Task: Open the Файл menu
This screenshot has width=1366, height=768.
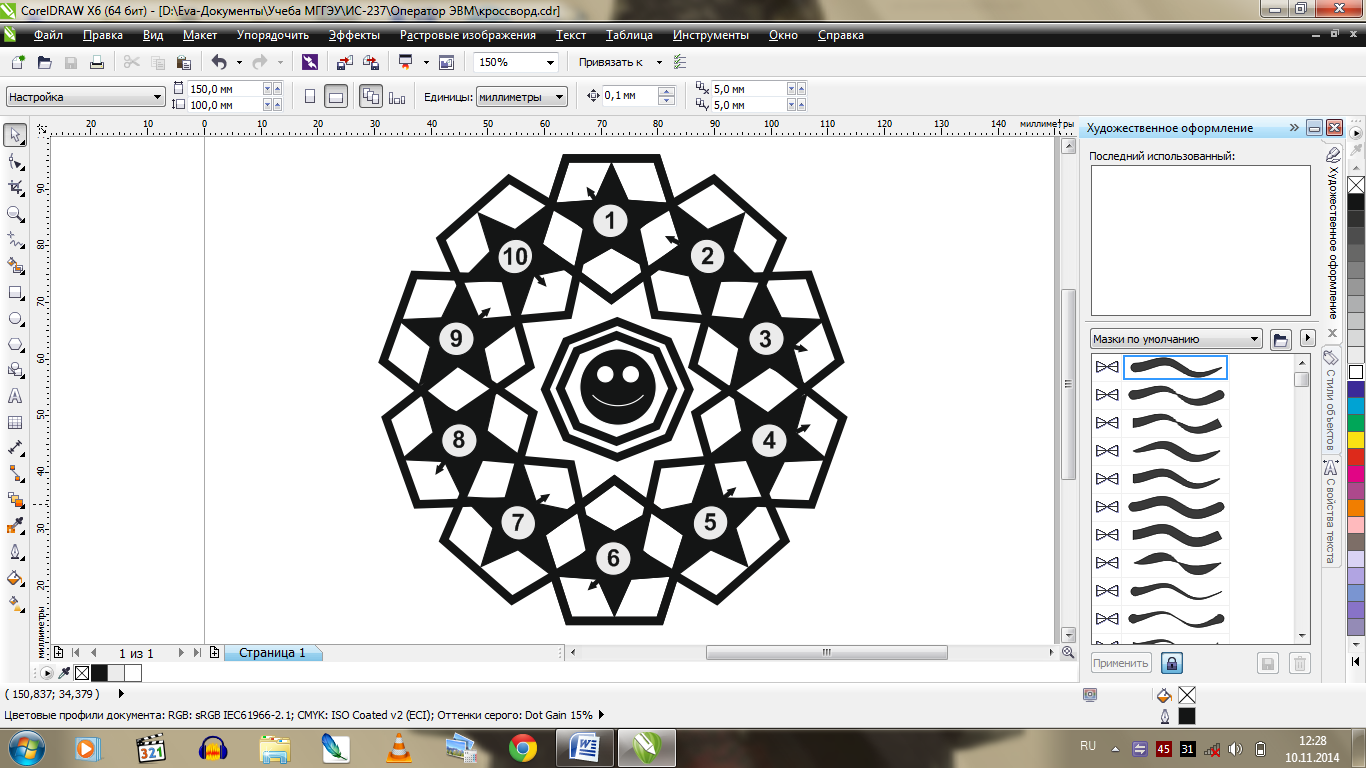Action: [48, 35]
